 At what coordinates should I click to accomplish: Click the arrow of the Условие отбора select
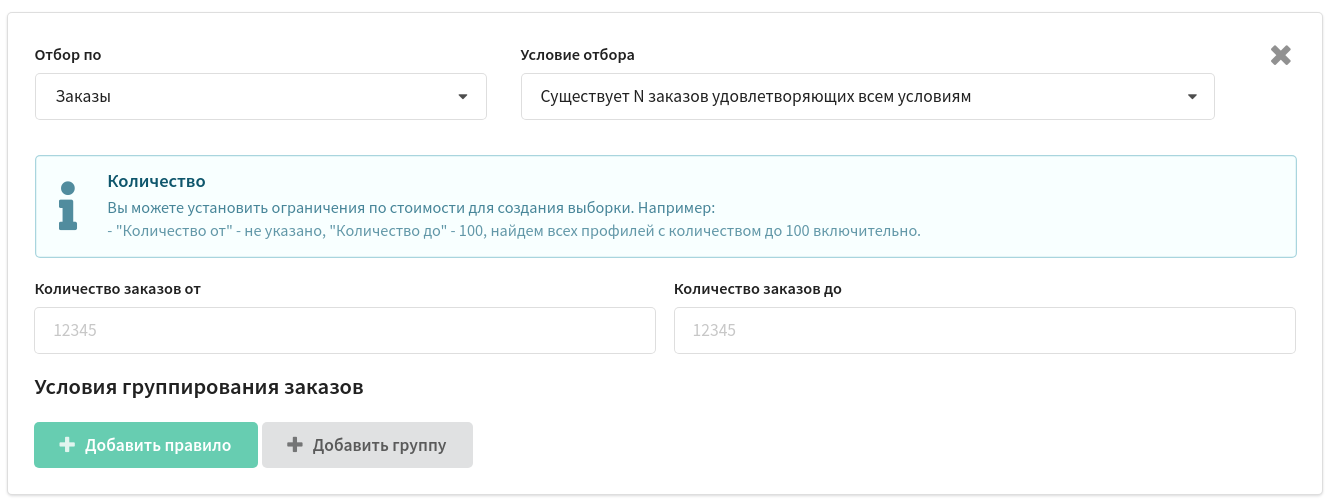click(1192, 97)
